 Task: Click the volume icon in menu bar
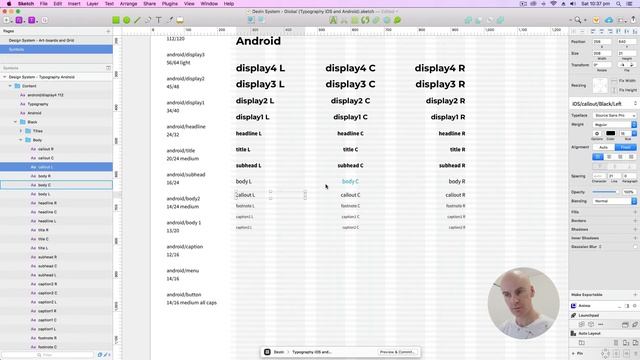pyautogui.click(x=573, y=4)
